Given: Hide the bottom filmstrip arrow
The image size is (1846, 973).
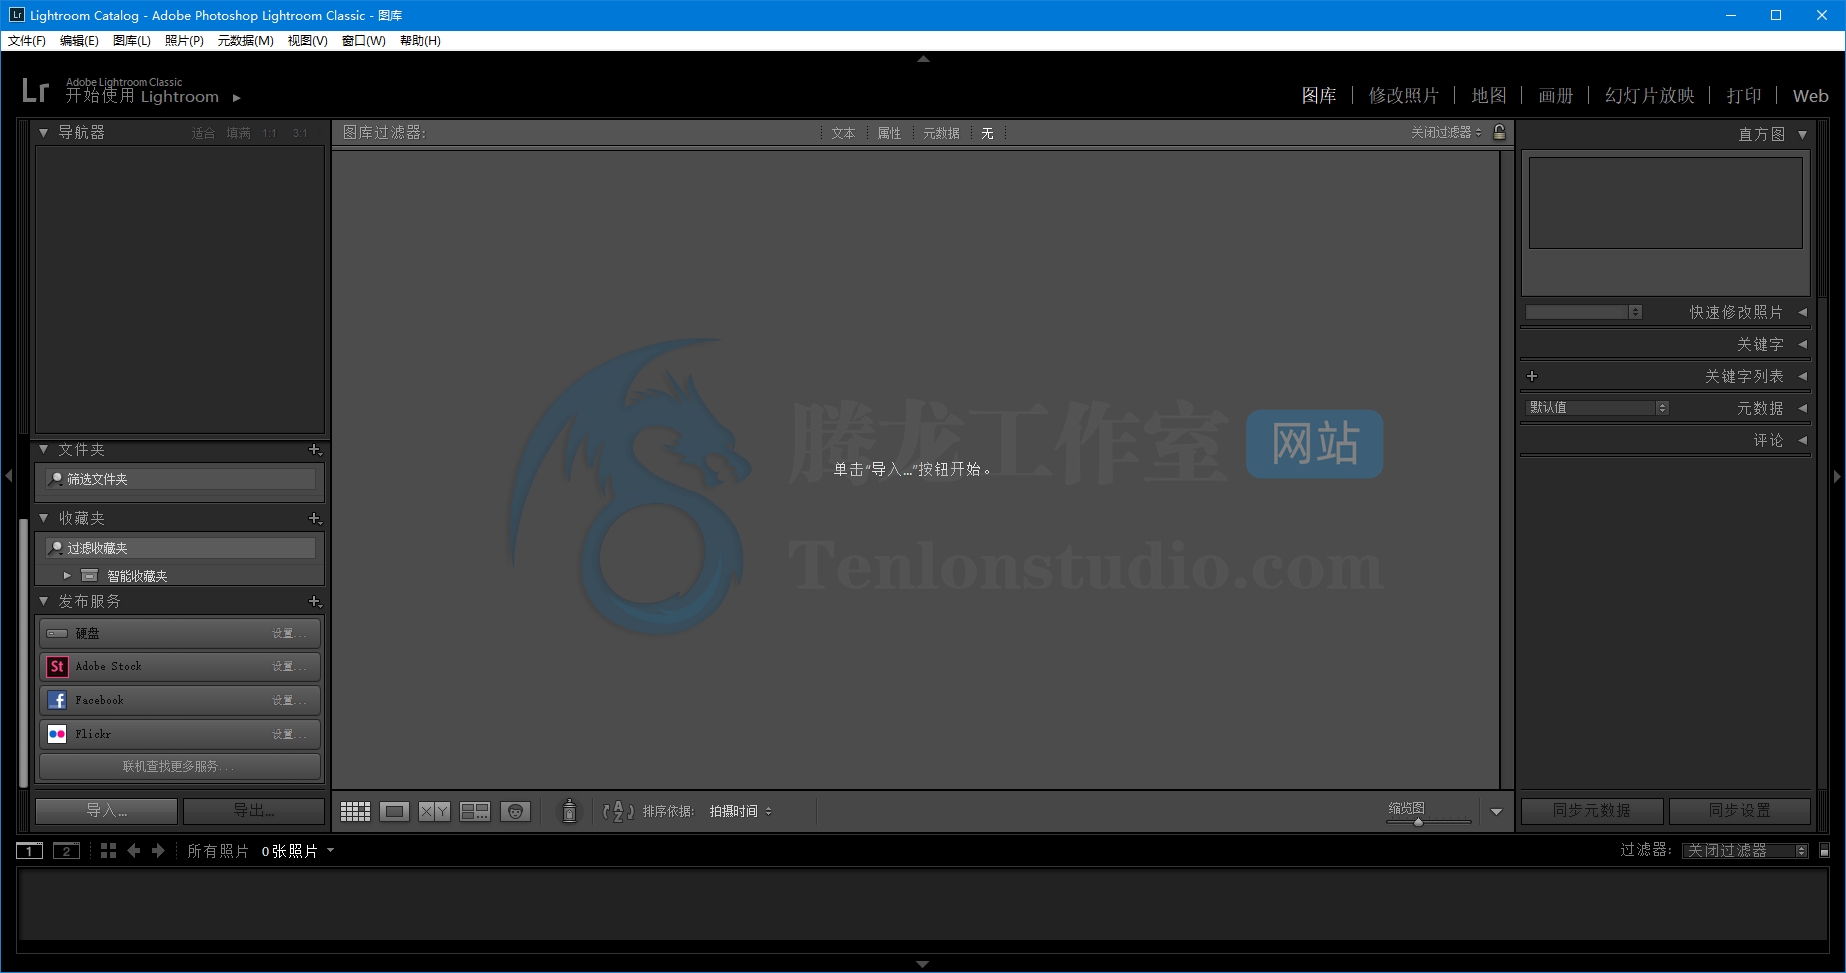Looking at the screenshot, I should pyautogui.click(x=922, y=965).
